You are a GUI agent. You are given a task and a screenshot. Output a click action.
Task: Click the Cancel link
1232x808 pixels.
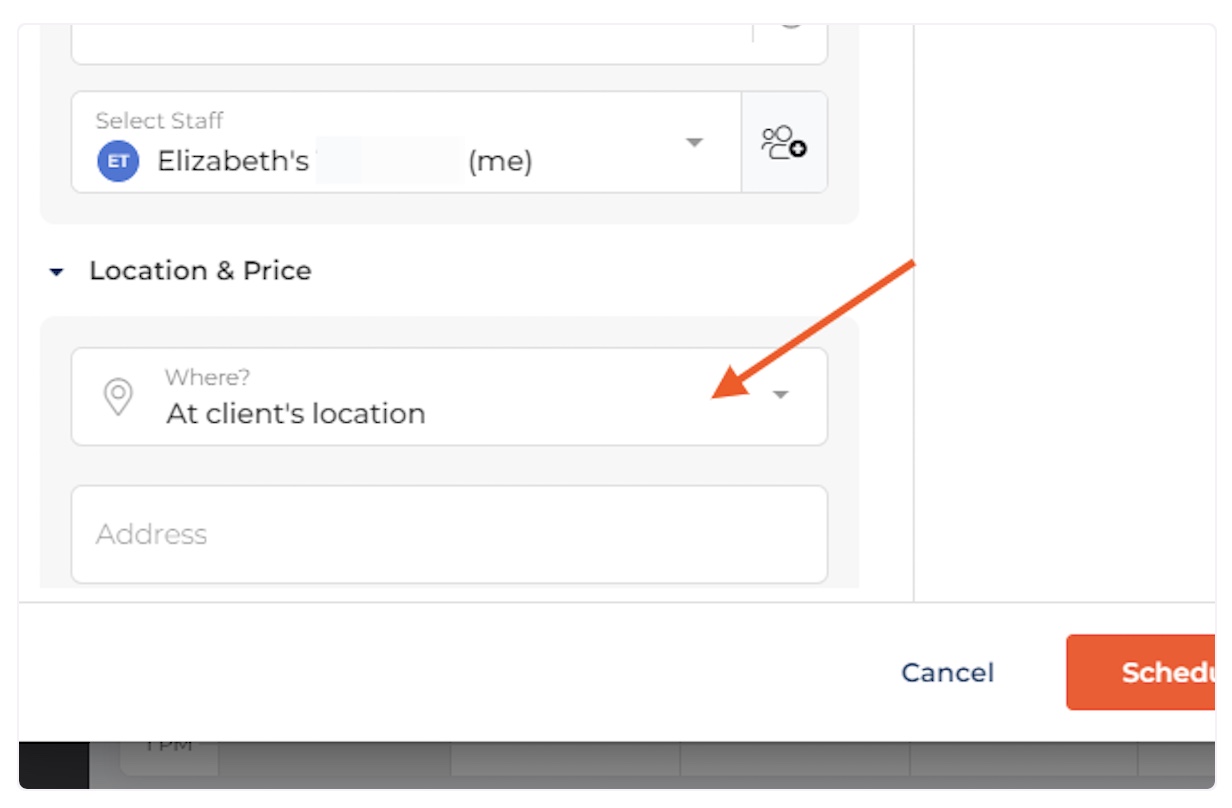tap(947, 672)
